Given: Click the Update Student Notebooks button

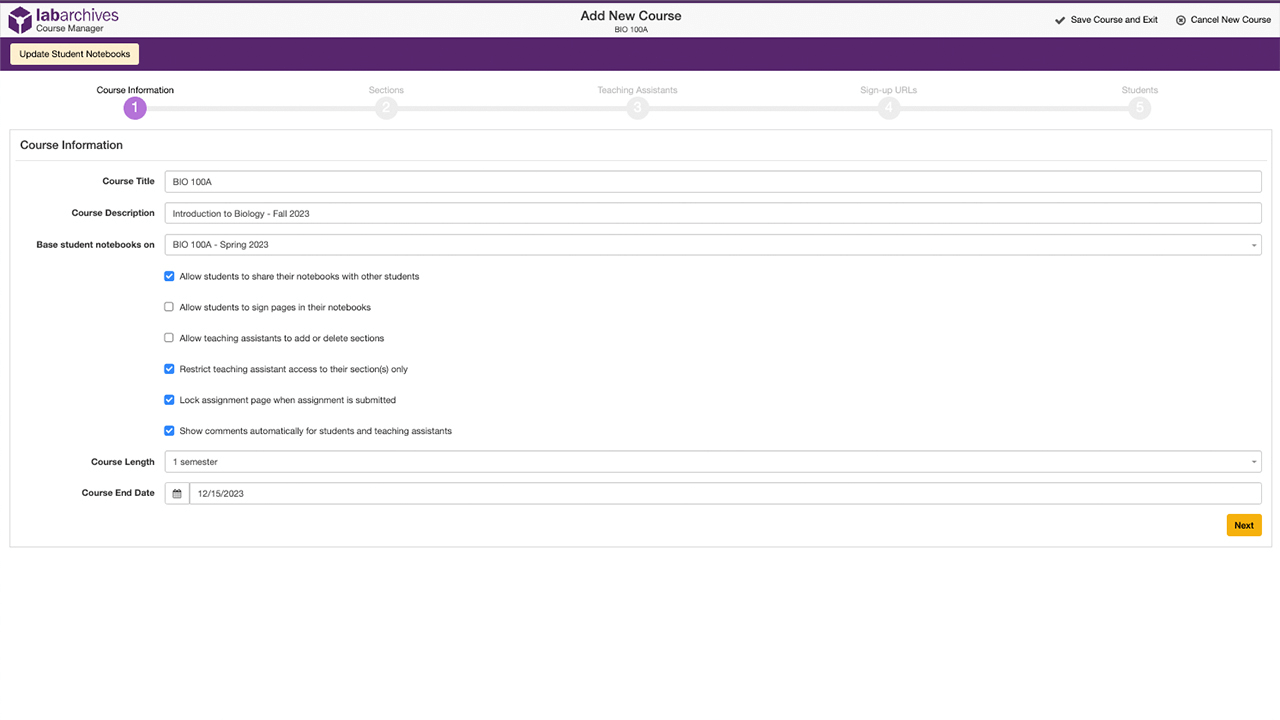Looking at the screenshot, I should 75,54.
